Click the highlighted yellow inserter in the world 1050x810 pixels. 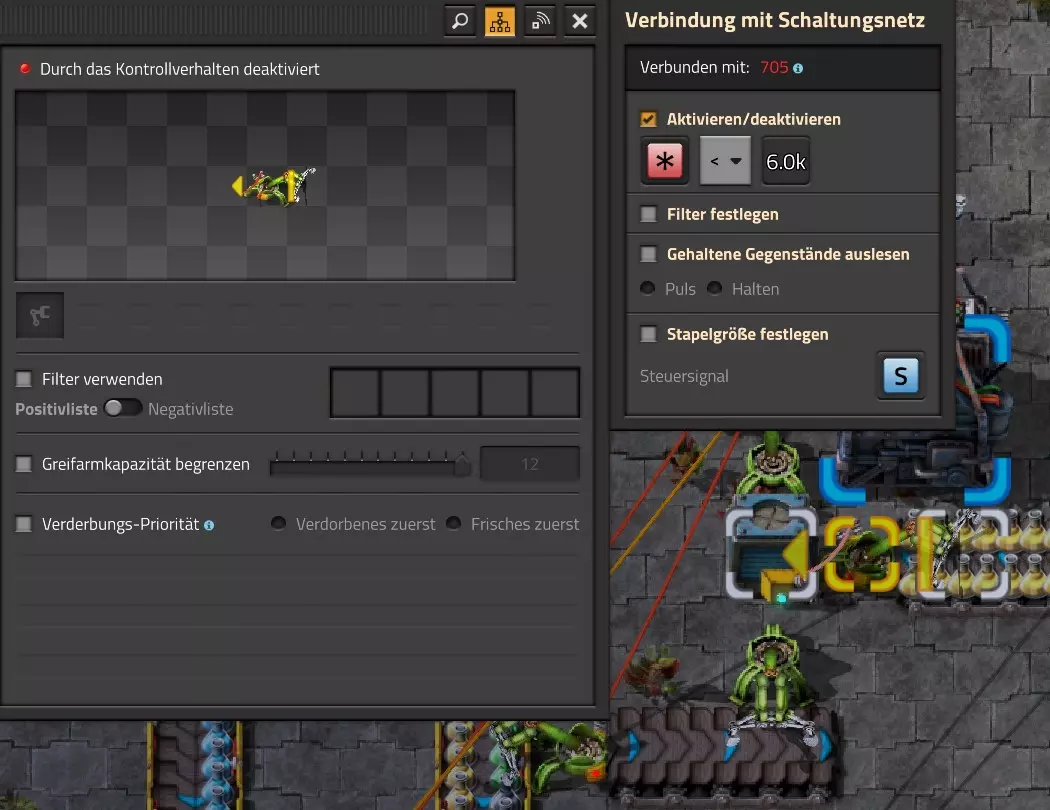(861, 554)
